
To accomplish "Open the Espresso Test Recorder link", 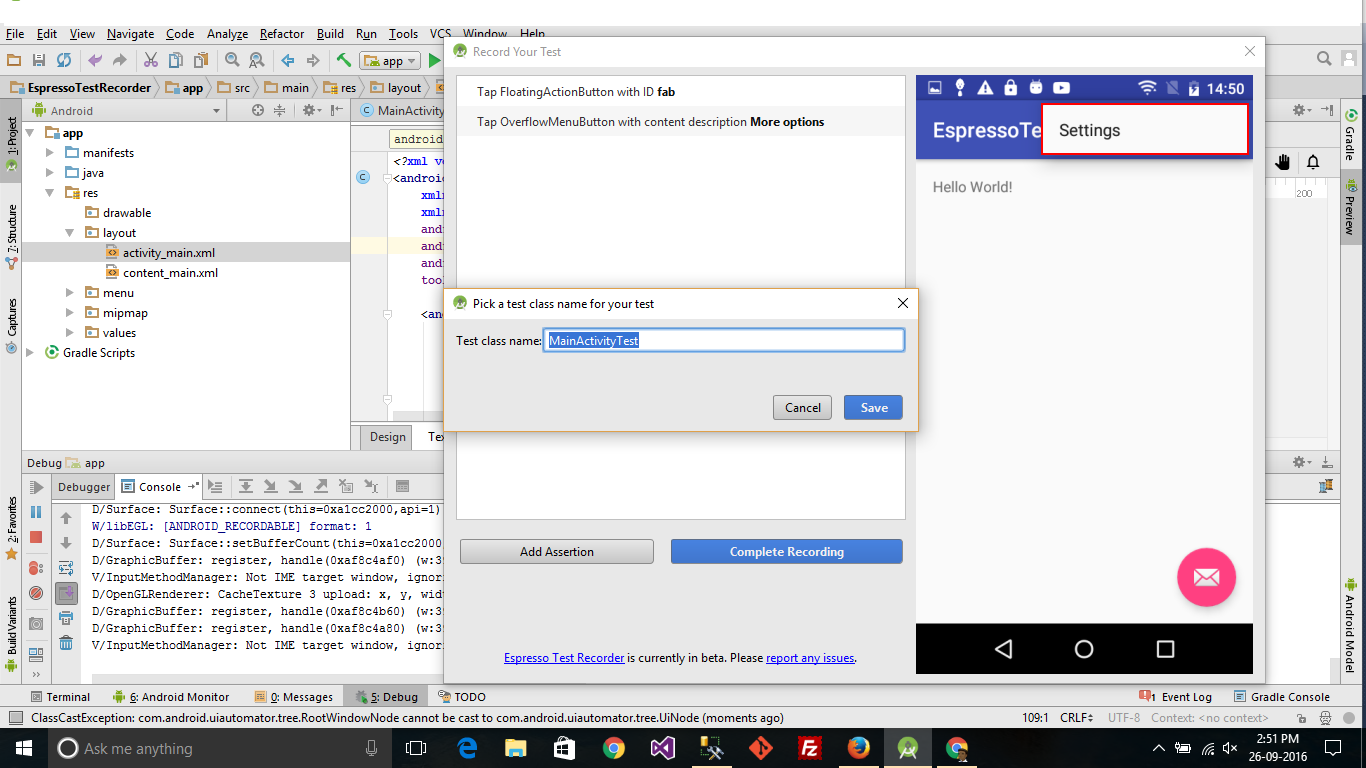I will tap(564, 658).
